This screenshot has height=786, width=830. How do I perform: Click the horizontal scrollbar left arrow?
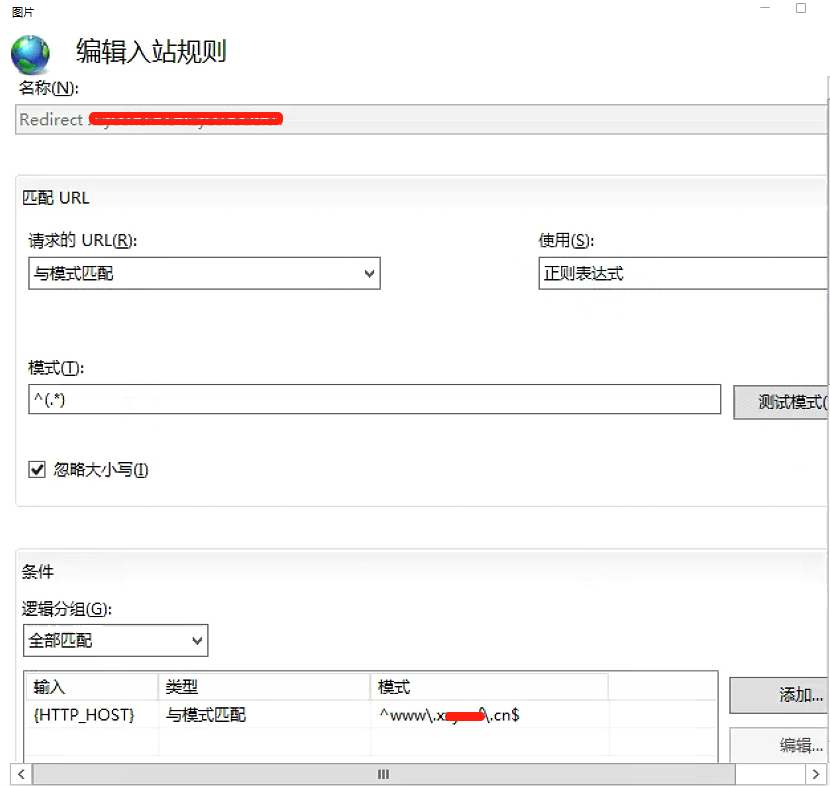(x=19, y=774)
